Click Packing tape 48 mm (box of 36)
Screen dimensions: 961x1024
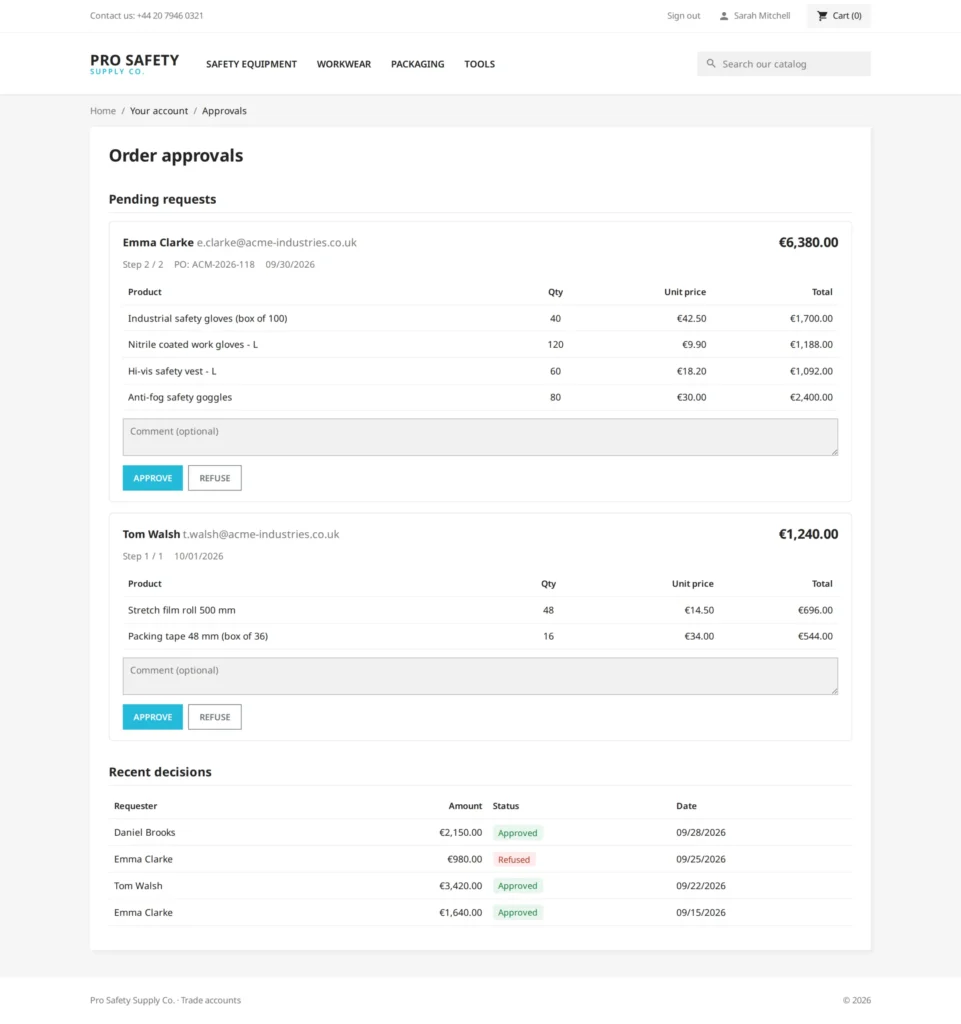(x=198, y=636)
